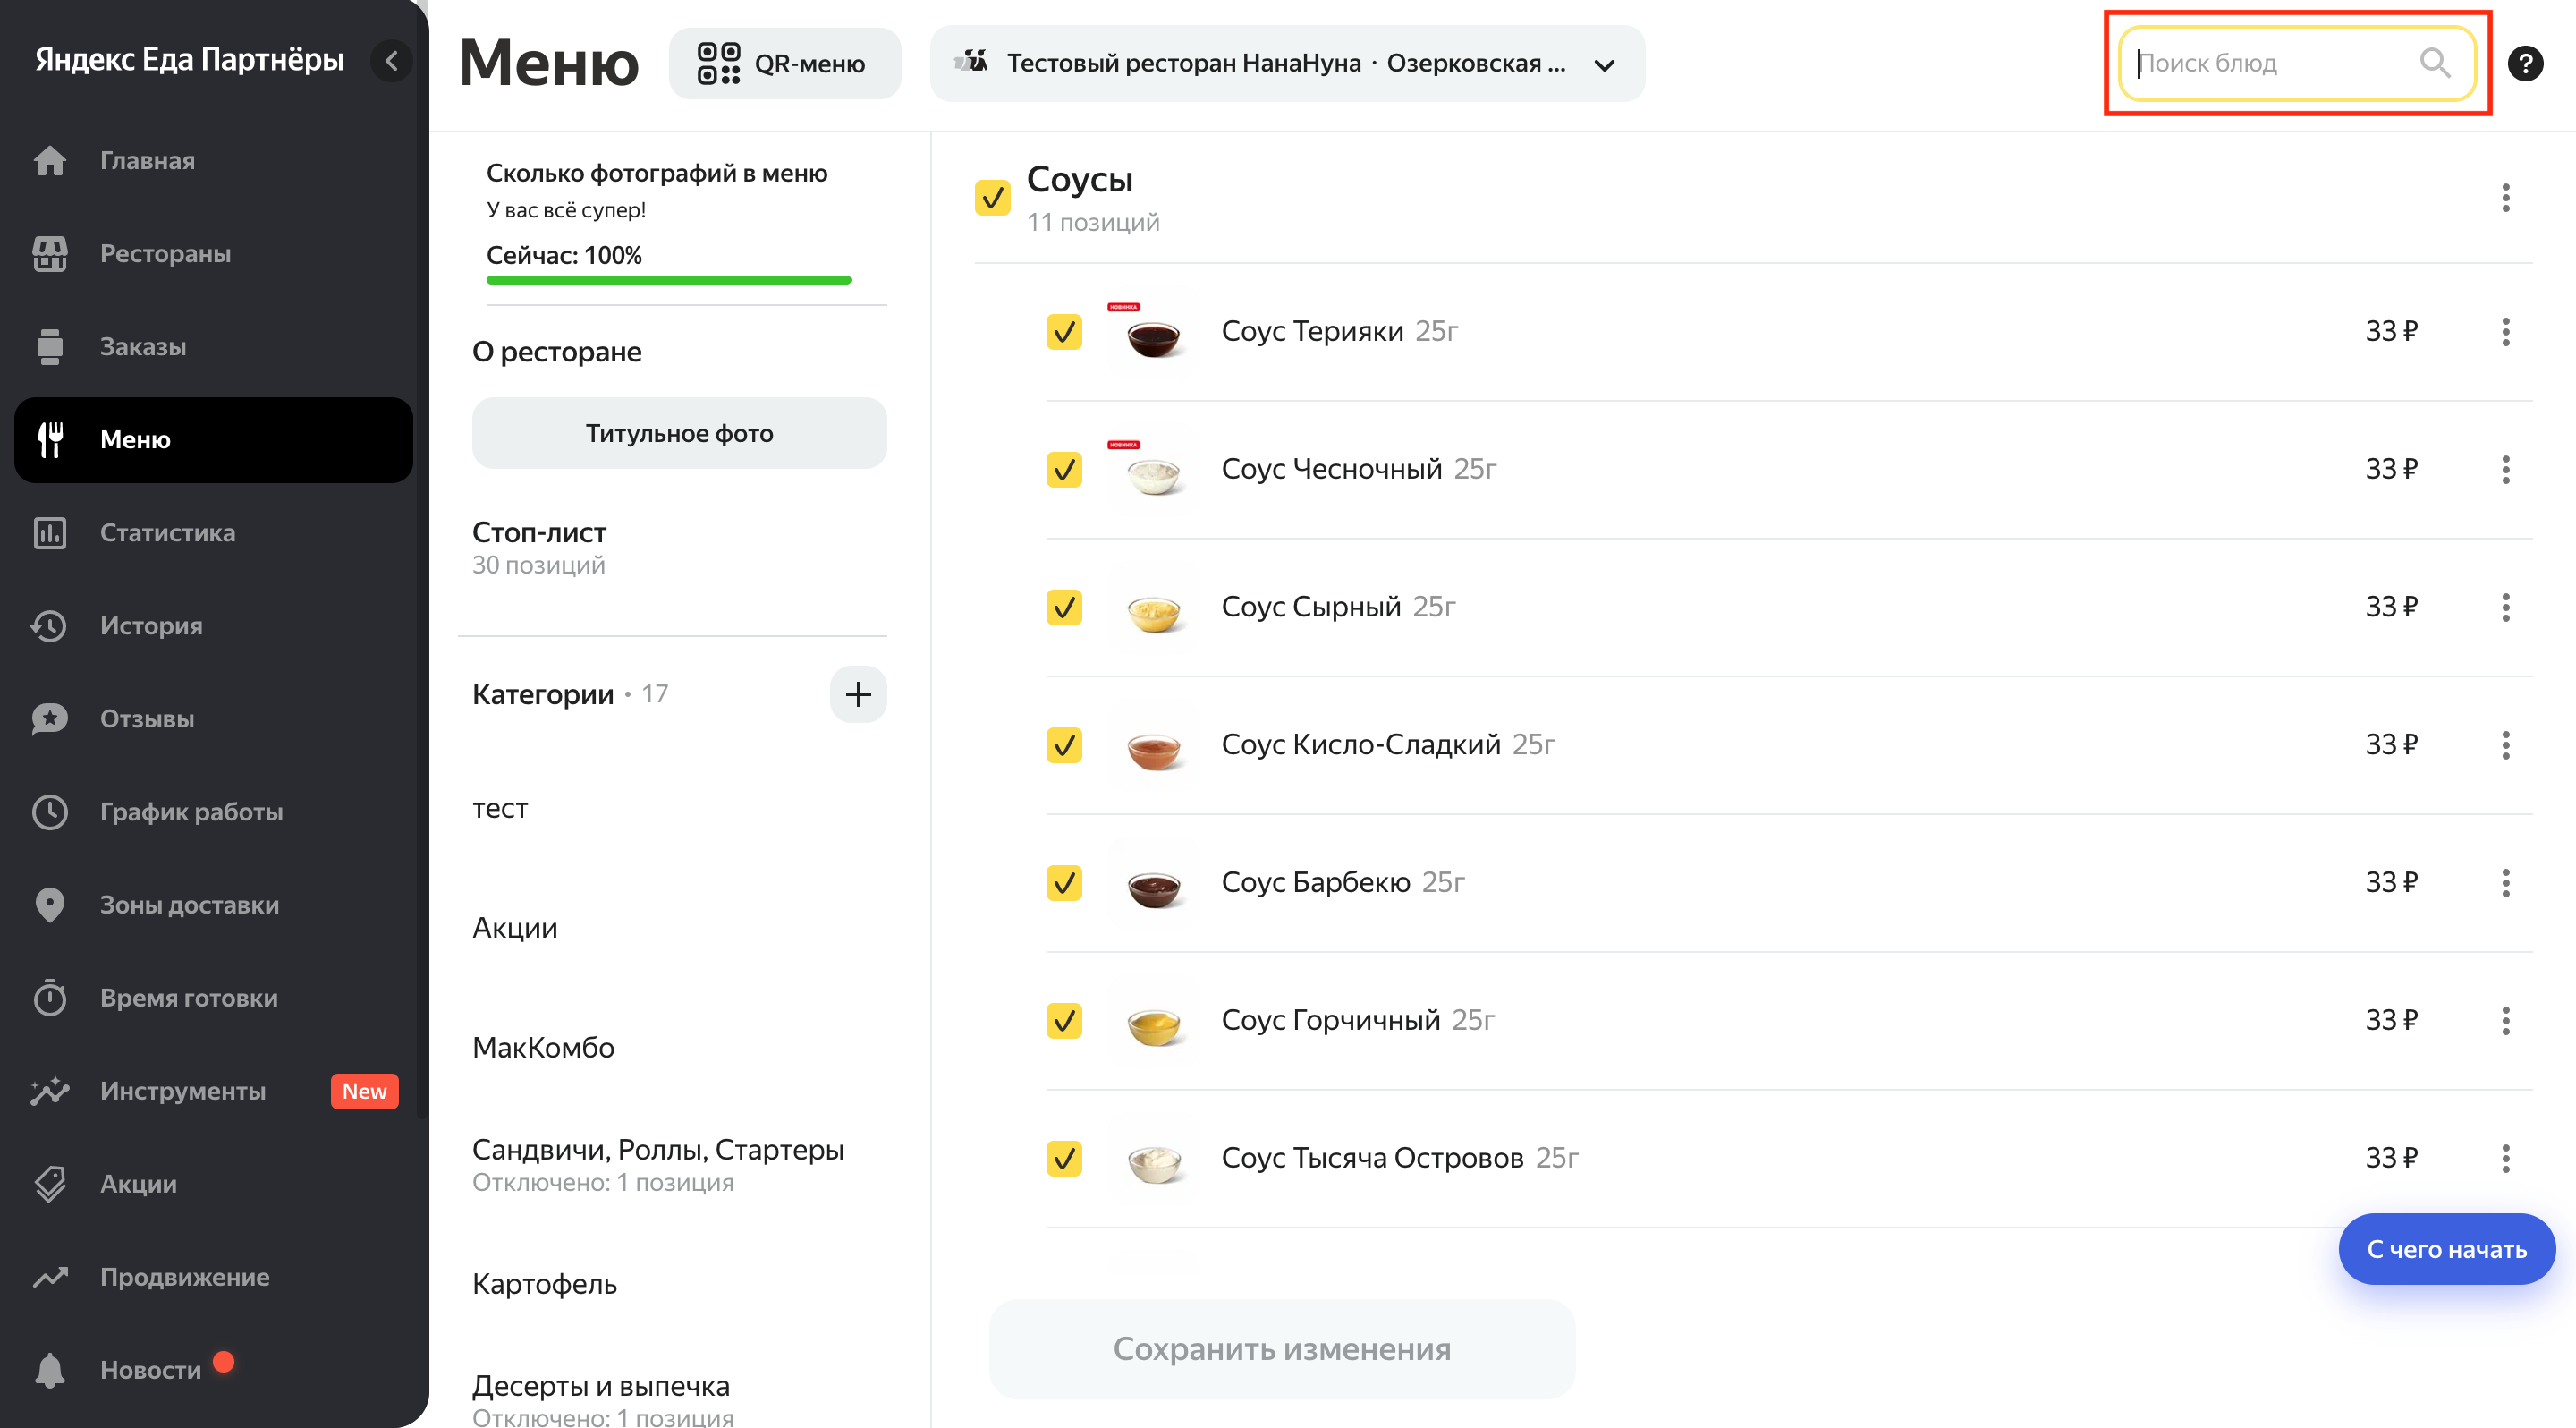Viewport: 2576px width, 1428px height.
Task: Uncheck Соус Терияки checkbox
Action: click(1064, 331)
